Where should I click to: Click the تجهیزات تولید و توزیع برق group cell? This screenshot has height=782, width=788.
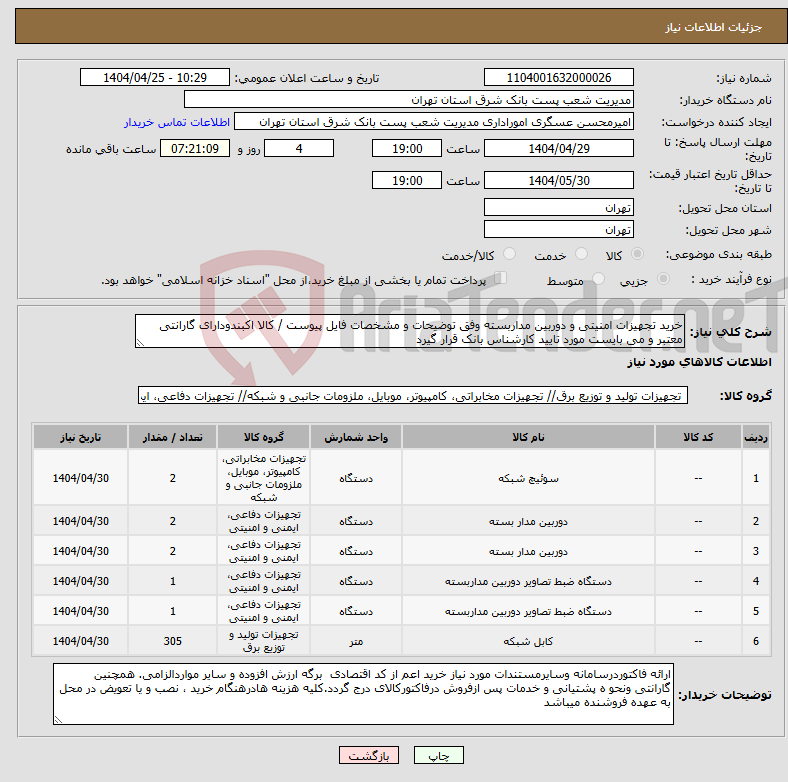click(x=263, y=641)
